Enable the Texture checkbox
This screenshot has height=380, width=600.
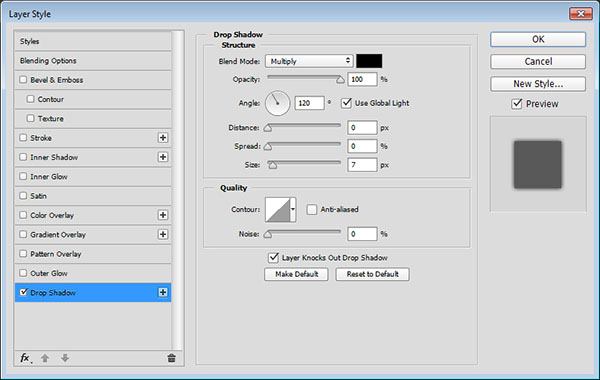click(31, 118)
